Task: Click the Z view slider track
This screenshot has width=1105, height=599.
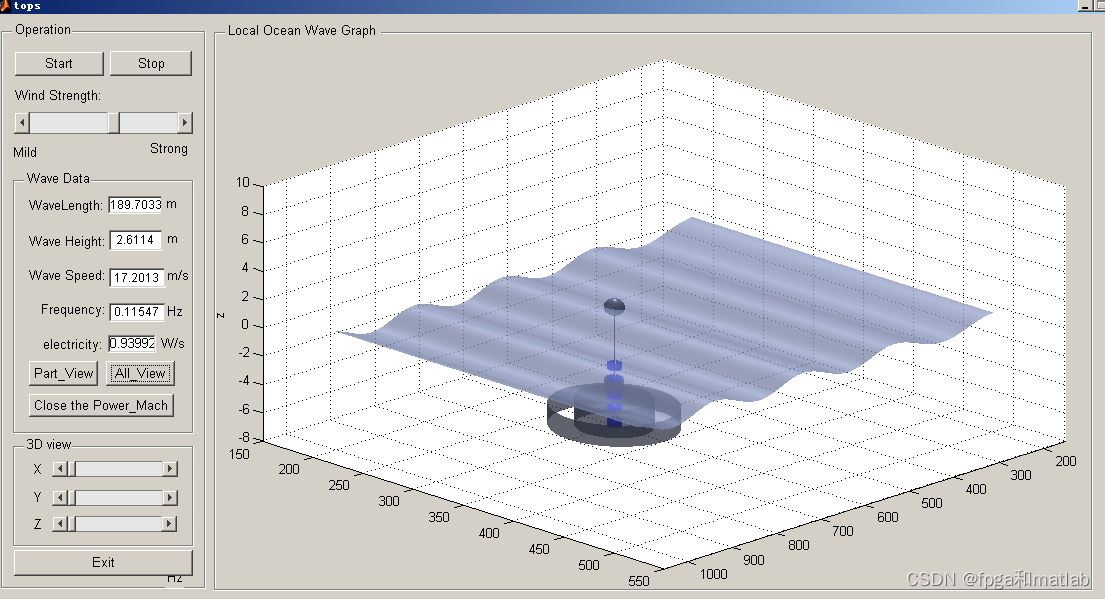Action: [x=119, y=524]
